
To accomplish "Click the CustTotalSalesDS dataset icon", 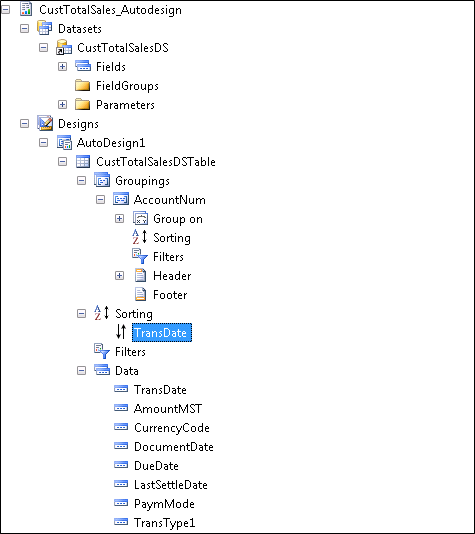I will (64, 47).
